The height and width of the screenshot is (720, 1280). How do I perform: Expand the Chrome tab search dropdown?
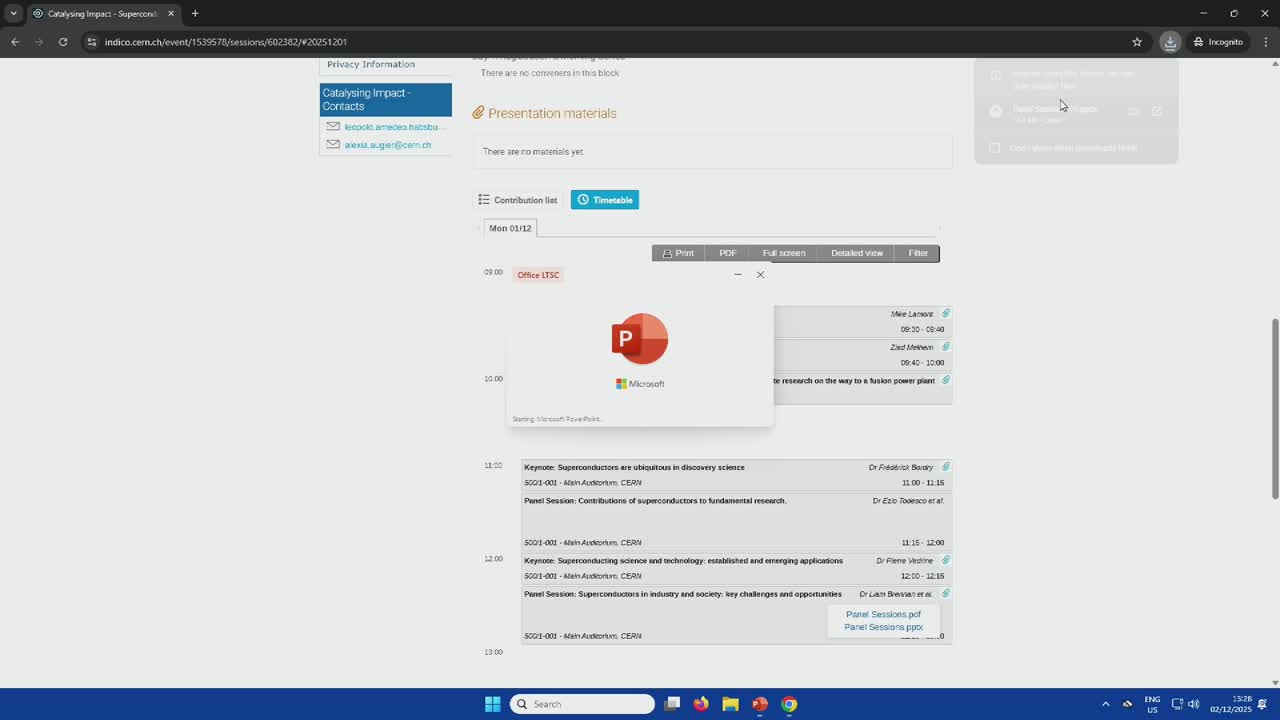coord(13,14)
